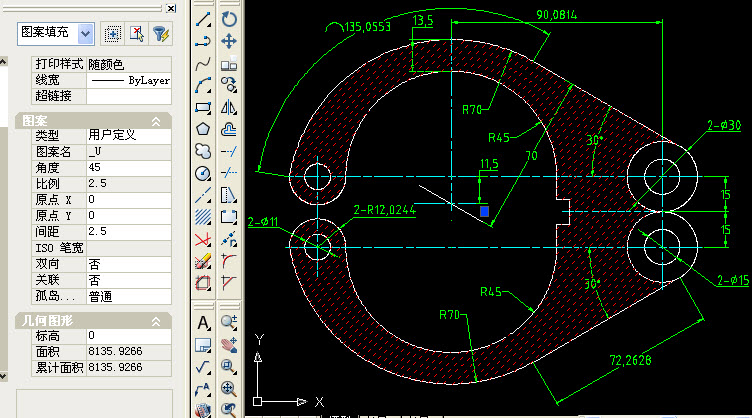Open the 图案填充 object type dropdown

85,34
